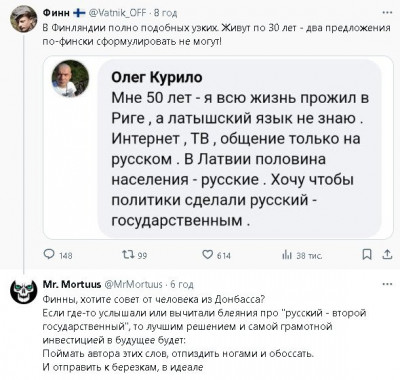Open Финн's profile avatar

click(x=23, y=19)
